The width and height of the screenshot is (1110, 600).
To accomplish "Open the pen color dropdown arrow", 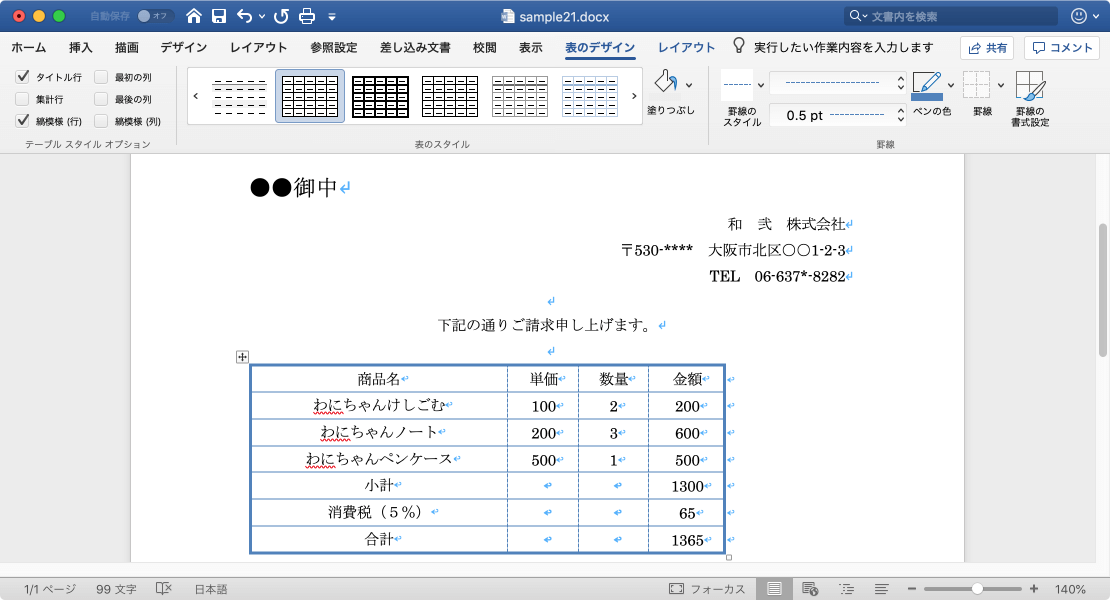I will [951, 86].
